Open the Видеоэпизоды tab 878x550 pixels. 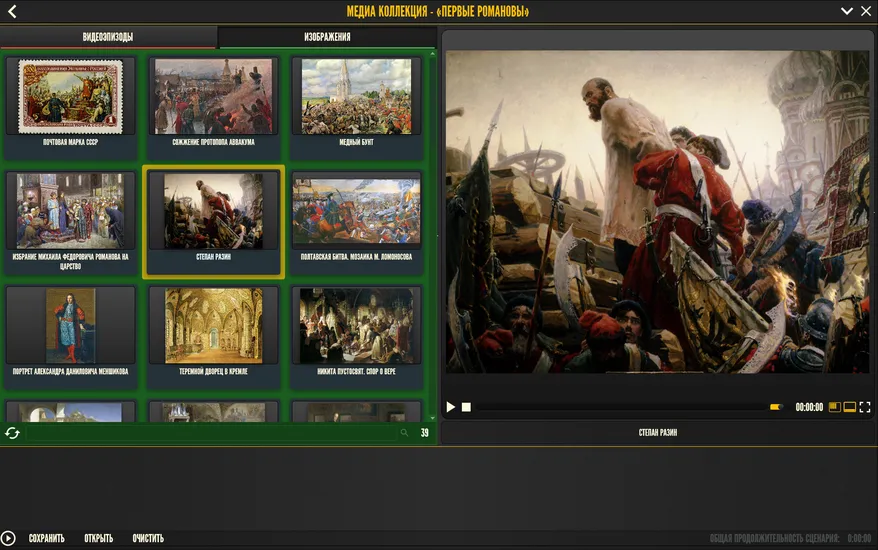[x=108, y=37]
